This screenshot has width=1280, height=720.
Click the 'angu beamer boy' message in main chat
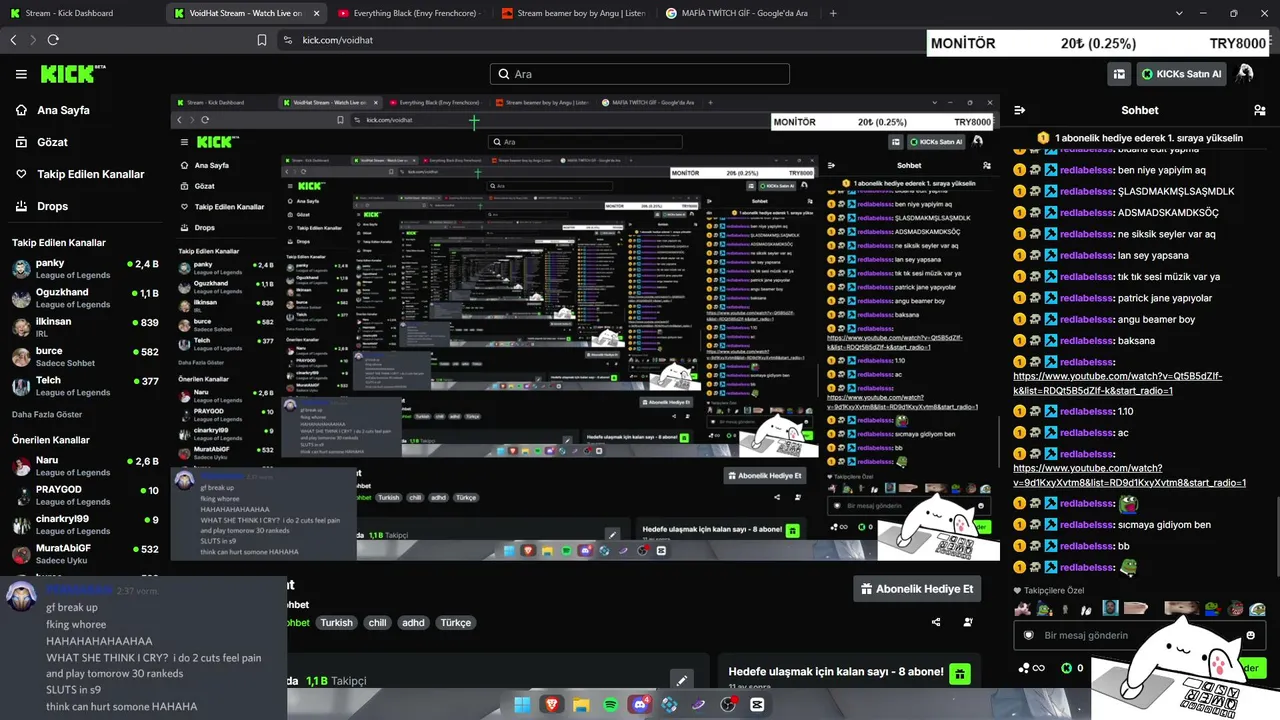1156,320
